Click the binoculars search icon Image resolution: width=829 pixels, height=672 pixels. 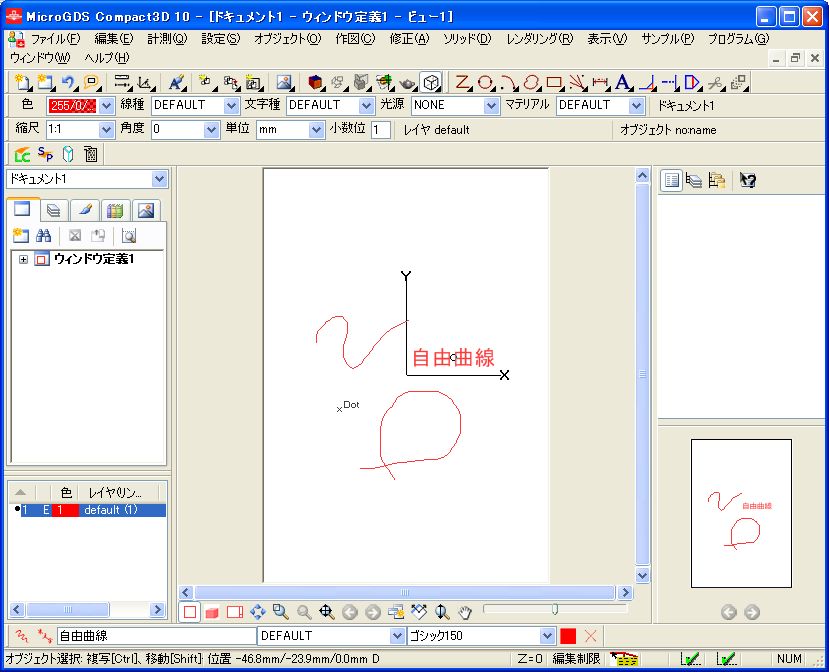pyautogui.click(x=43, y=236)
